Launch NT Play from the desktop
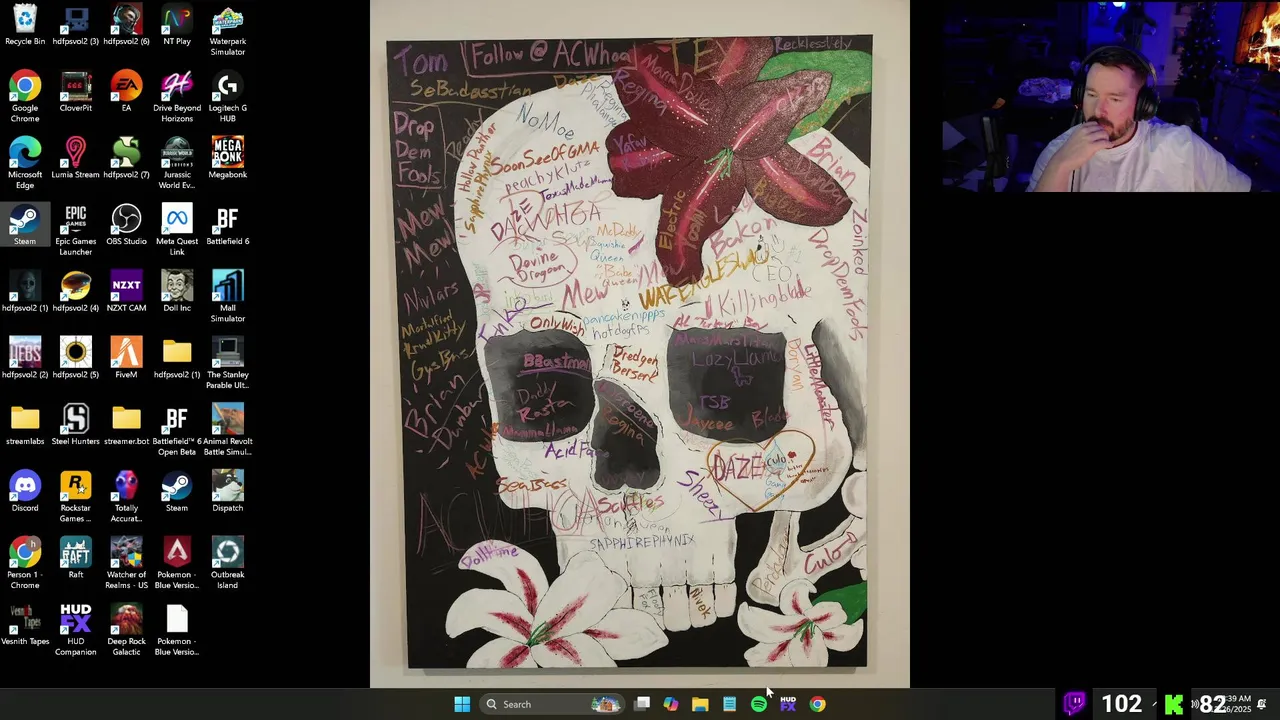Image resolution: width=1280 pixels, height=720 pixels. click(177, 26)
